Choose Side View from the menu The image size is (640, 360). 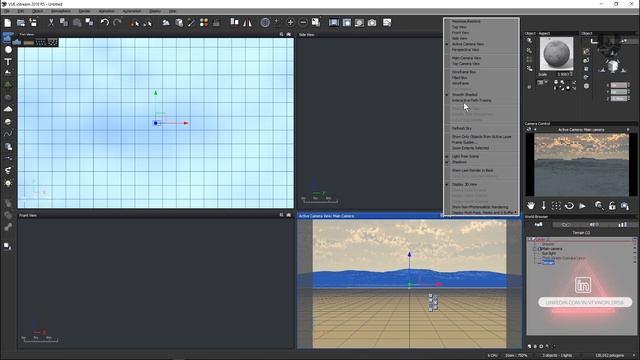[460, 38]
